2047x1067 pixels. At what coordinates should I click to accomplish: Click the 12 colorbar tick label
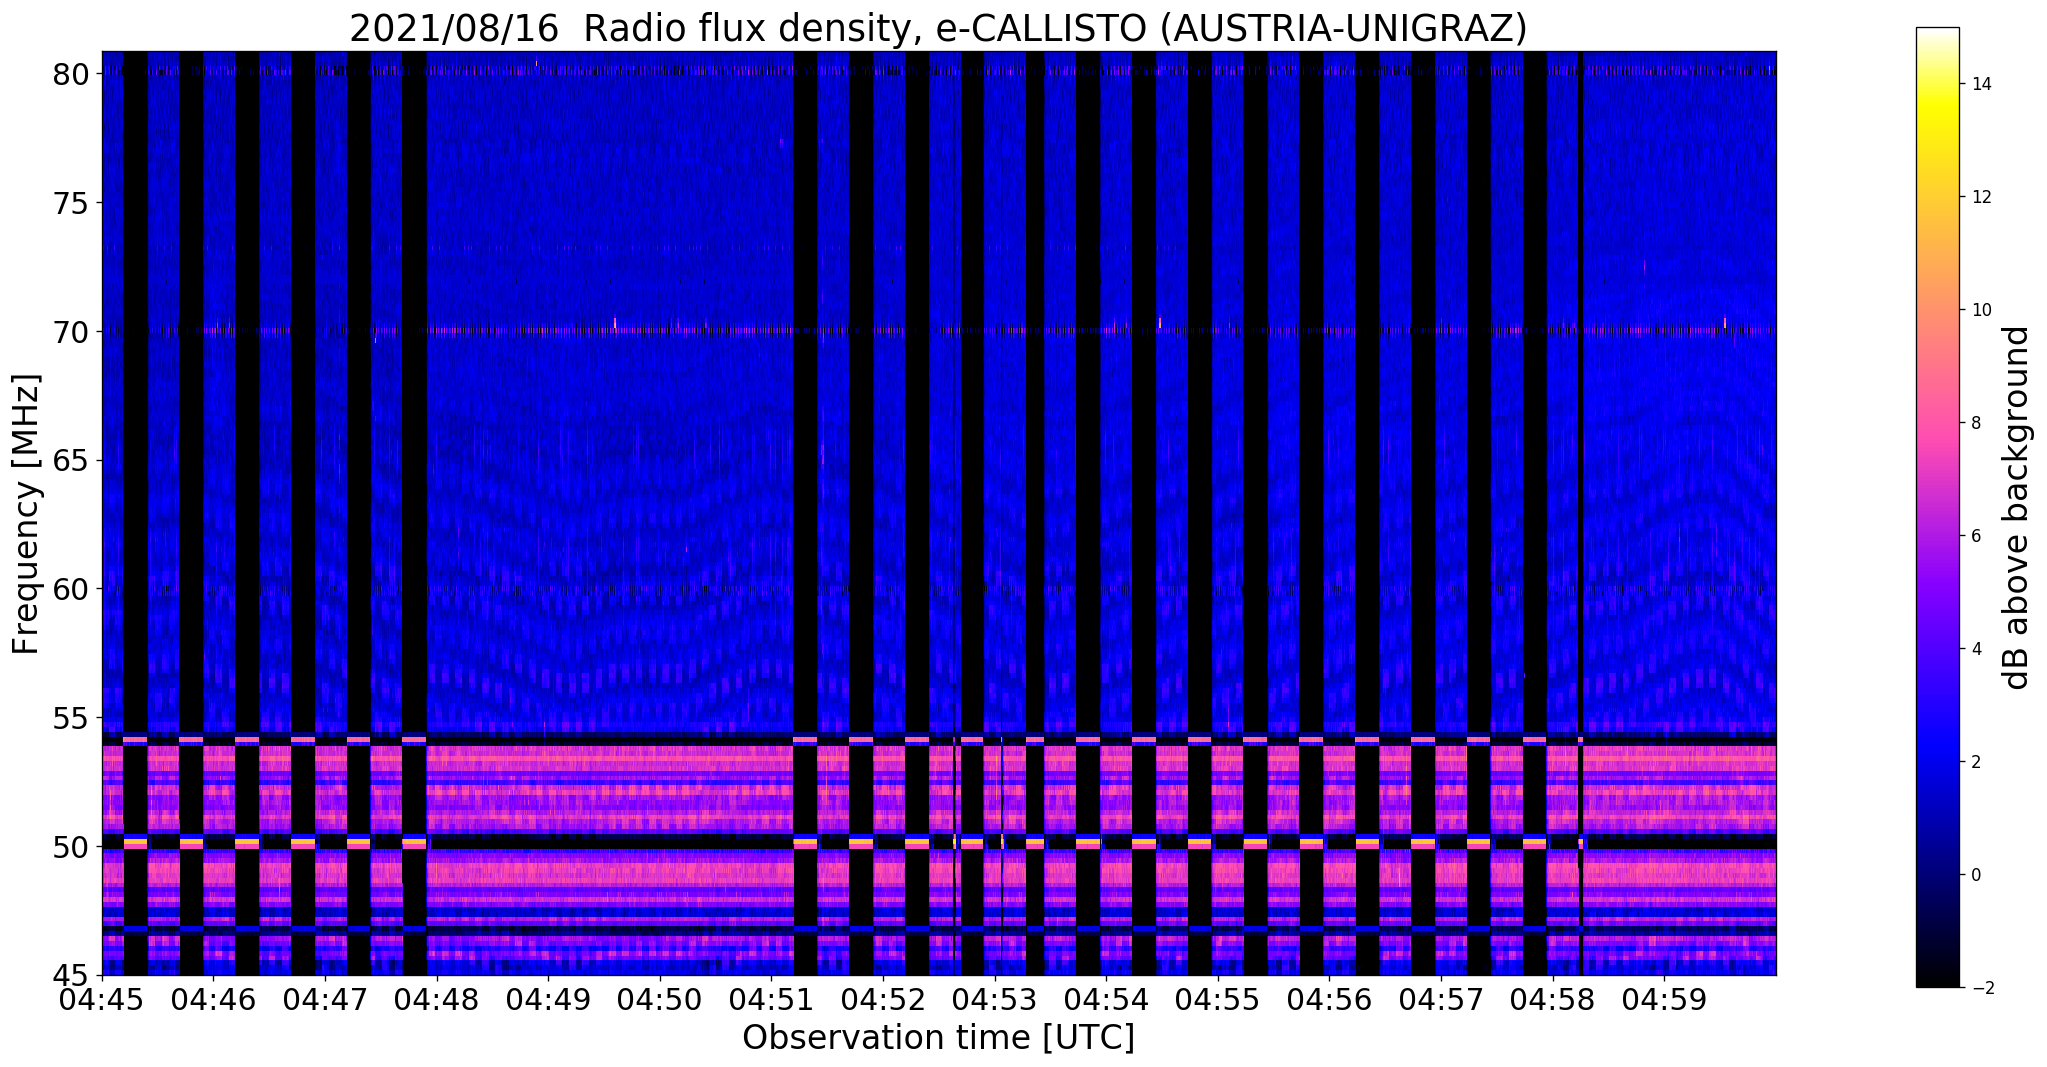point(1980,197)
